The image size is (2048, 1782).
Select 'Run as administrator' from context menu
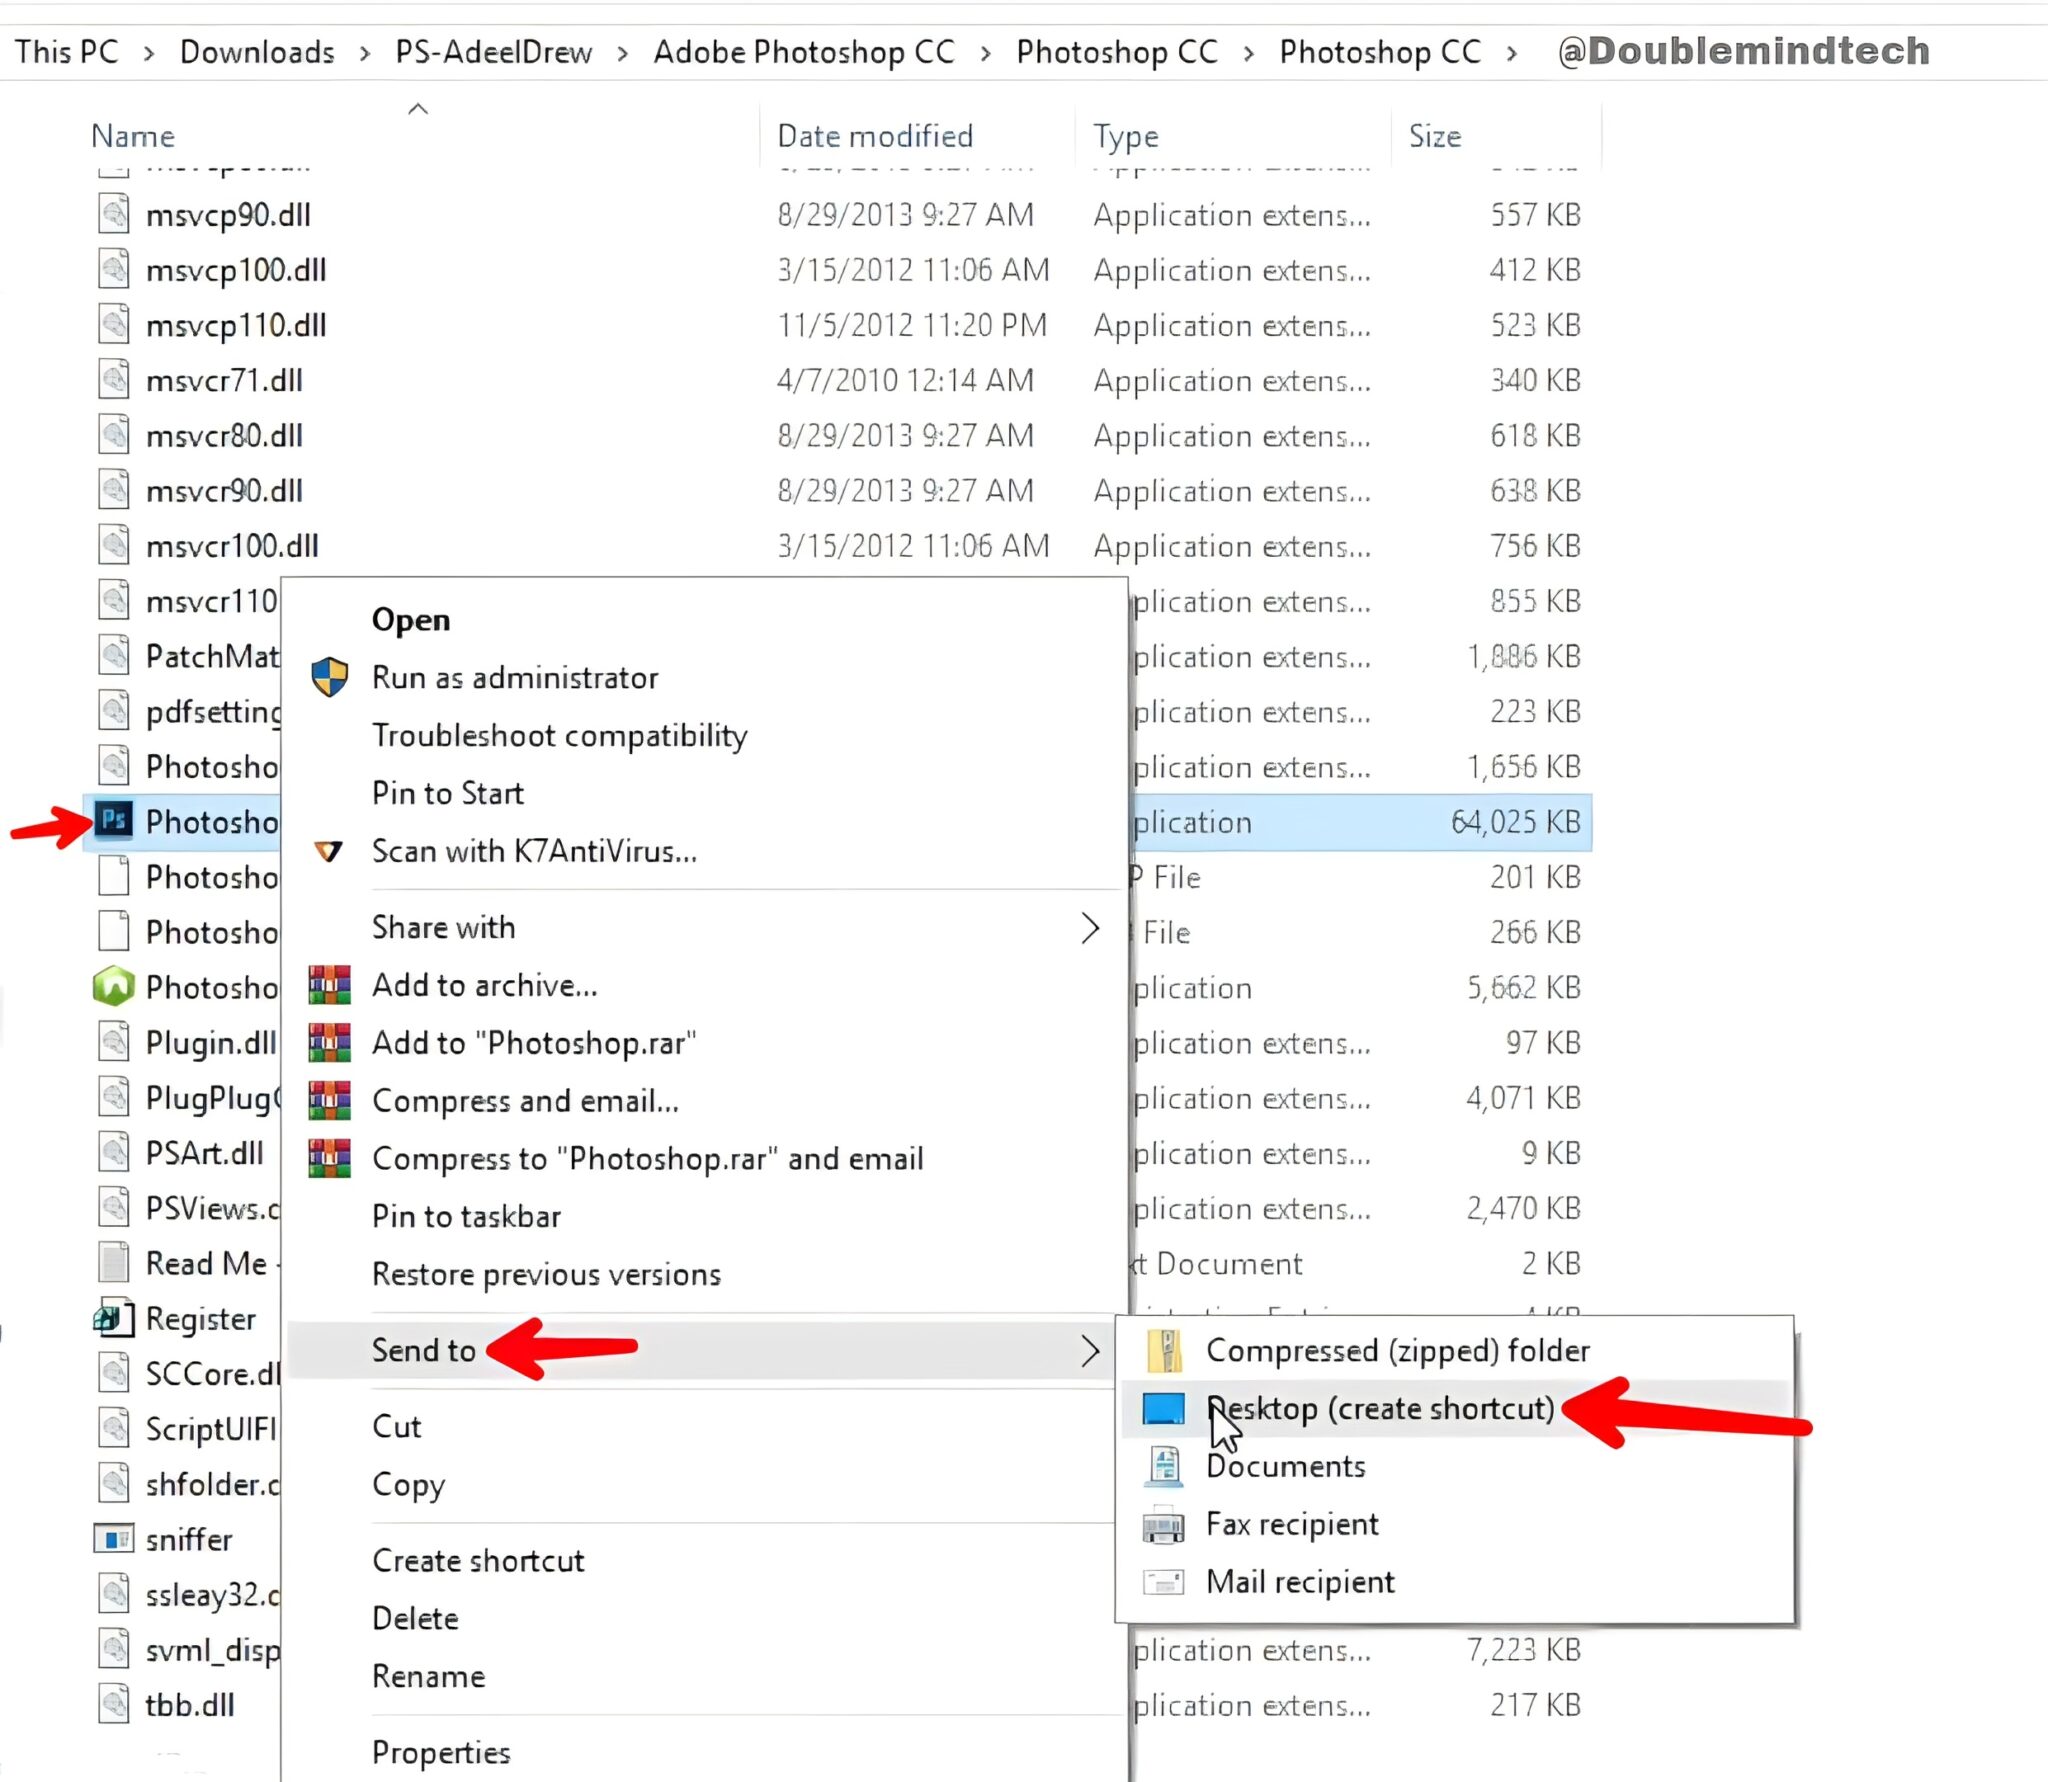515,676
